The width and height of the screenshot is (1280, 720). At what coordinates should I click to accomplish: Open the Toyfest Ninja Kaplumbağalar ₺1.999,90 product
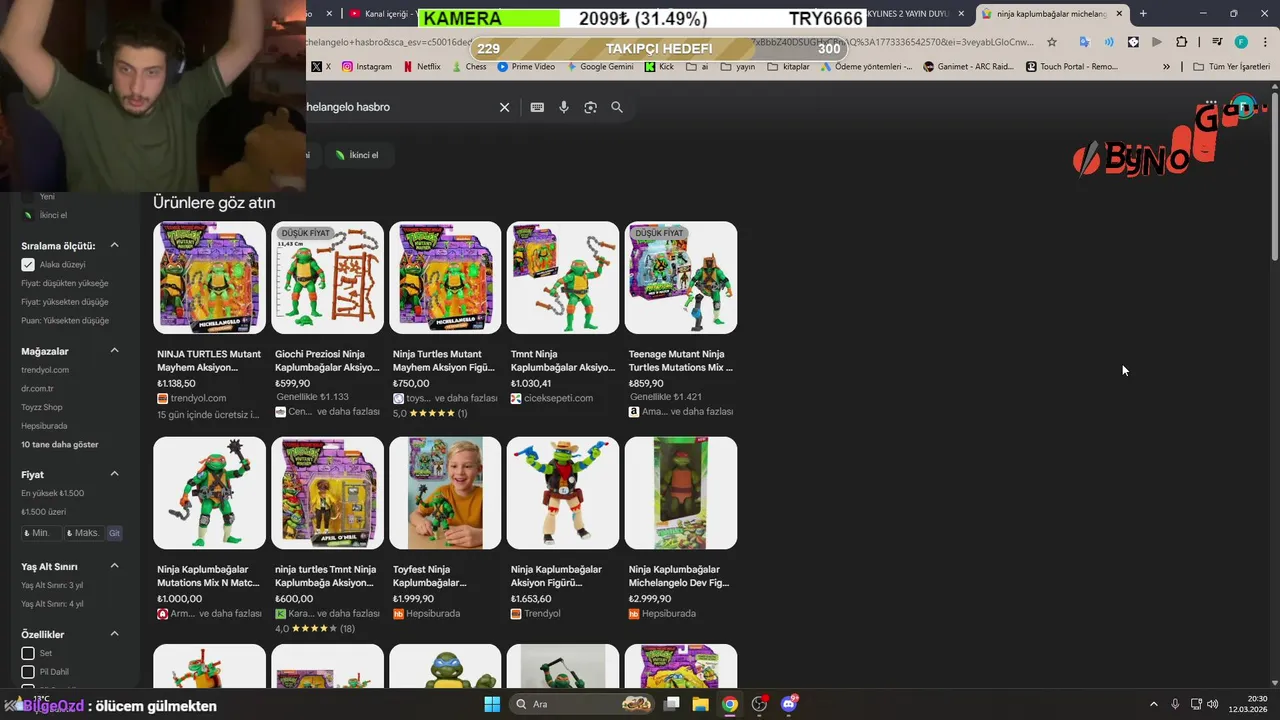point(445,528)
